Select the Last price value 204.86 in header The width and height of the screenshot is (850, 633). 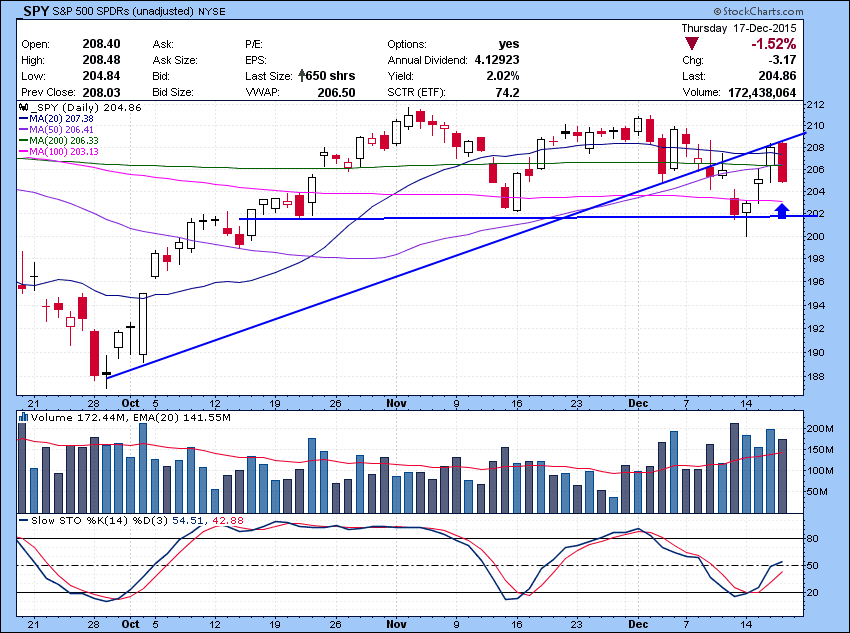point(777,76)
